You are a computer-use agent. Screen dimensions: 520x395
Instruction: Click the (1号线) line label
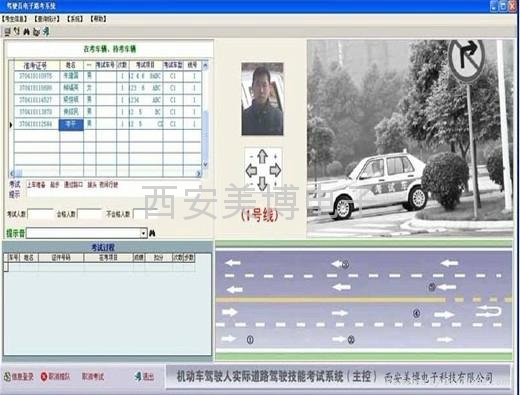(260, 216)
